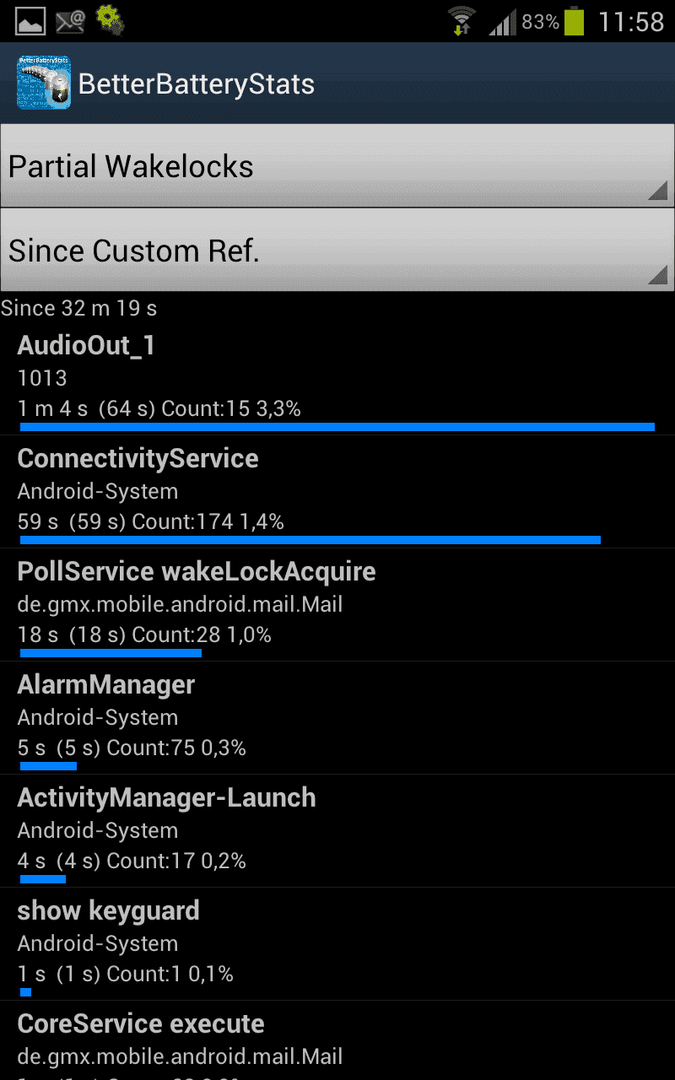Tap the battery level icon
Screen dimensions: 675x1080
click(x=574, y=21)
